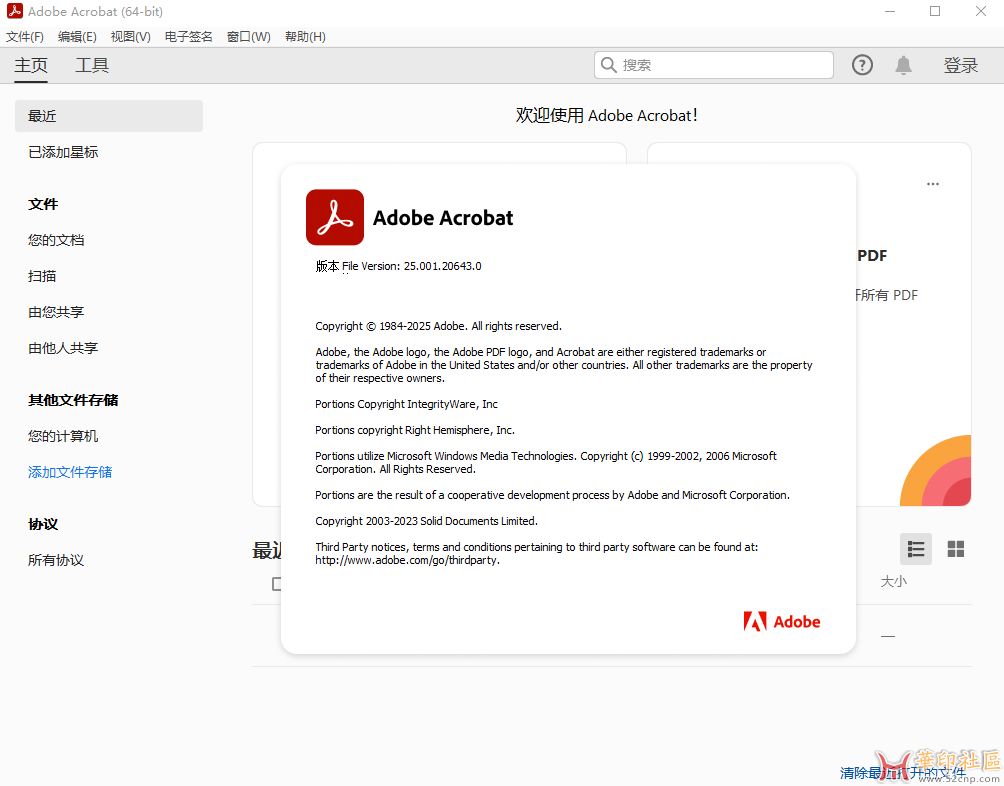Open 由他人共享 files list
Screen dimensions: 1004x786
(63, 348)
